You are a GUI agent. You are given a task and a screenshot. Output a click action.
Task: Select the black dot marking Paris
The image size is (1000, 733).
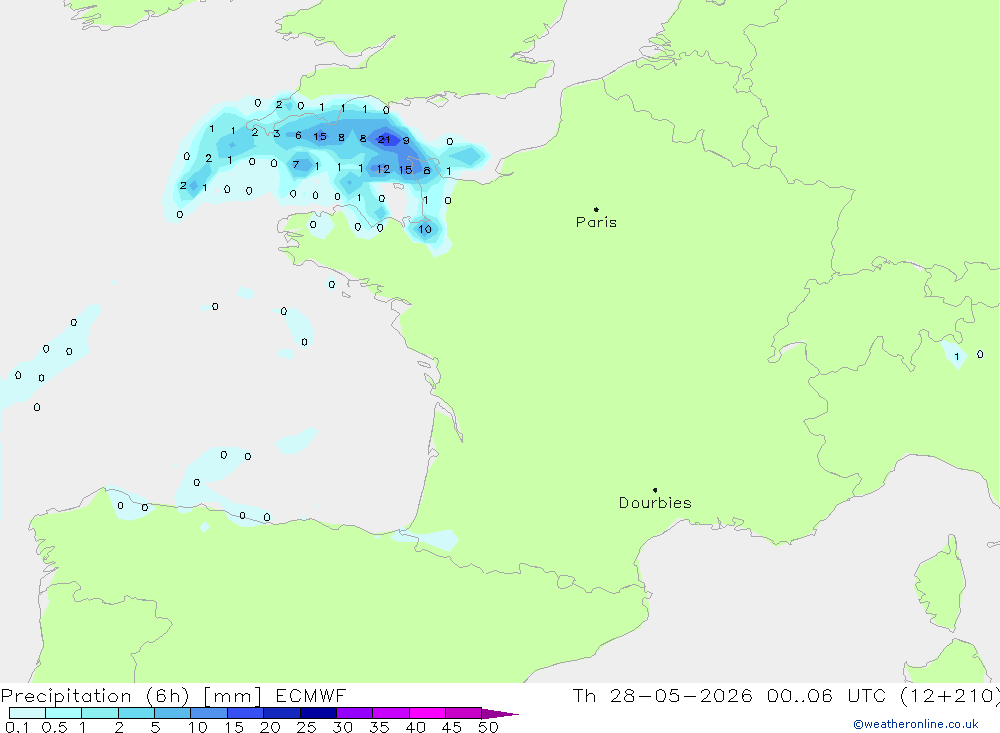tap(596, 209)
